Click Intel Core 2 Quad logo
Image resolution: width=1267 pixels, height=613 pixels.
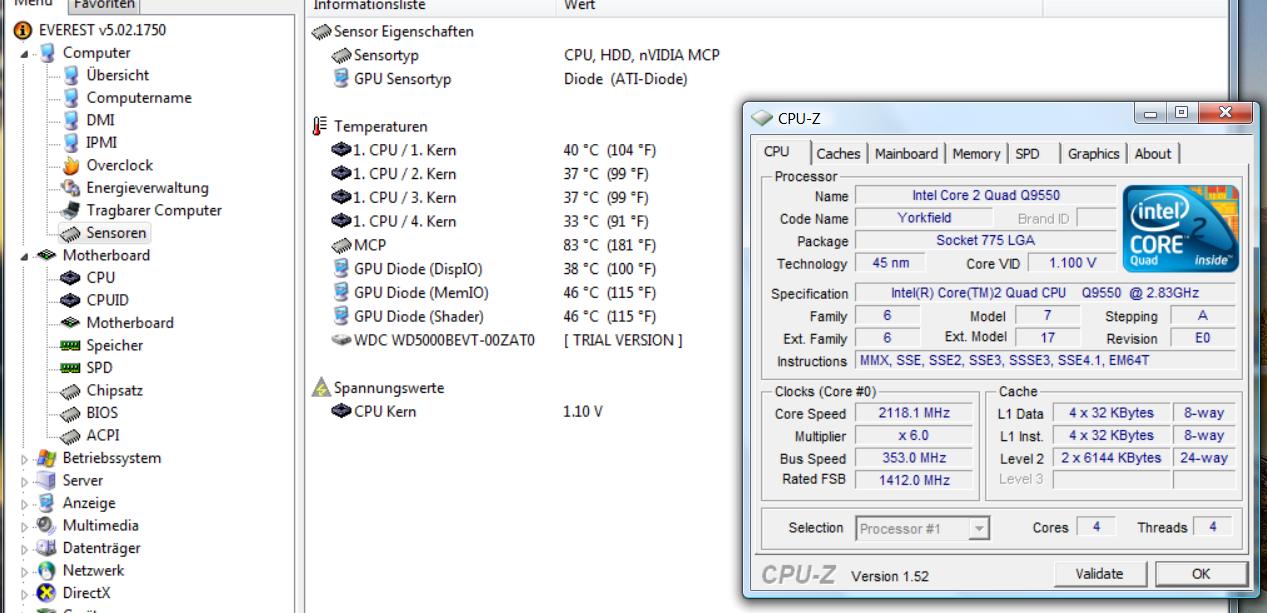[1180, 229]
